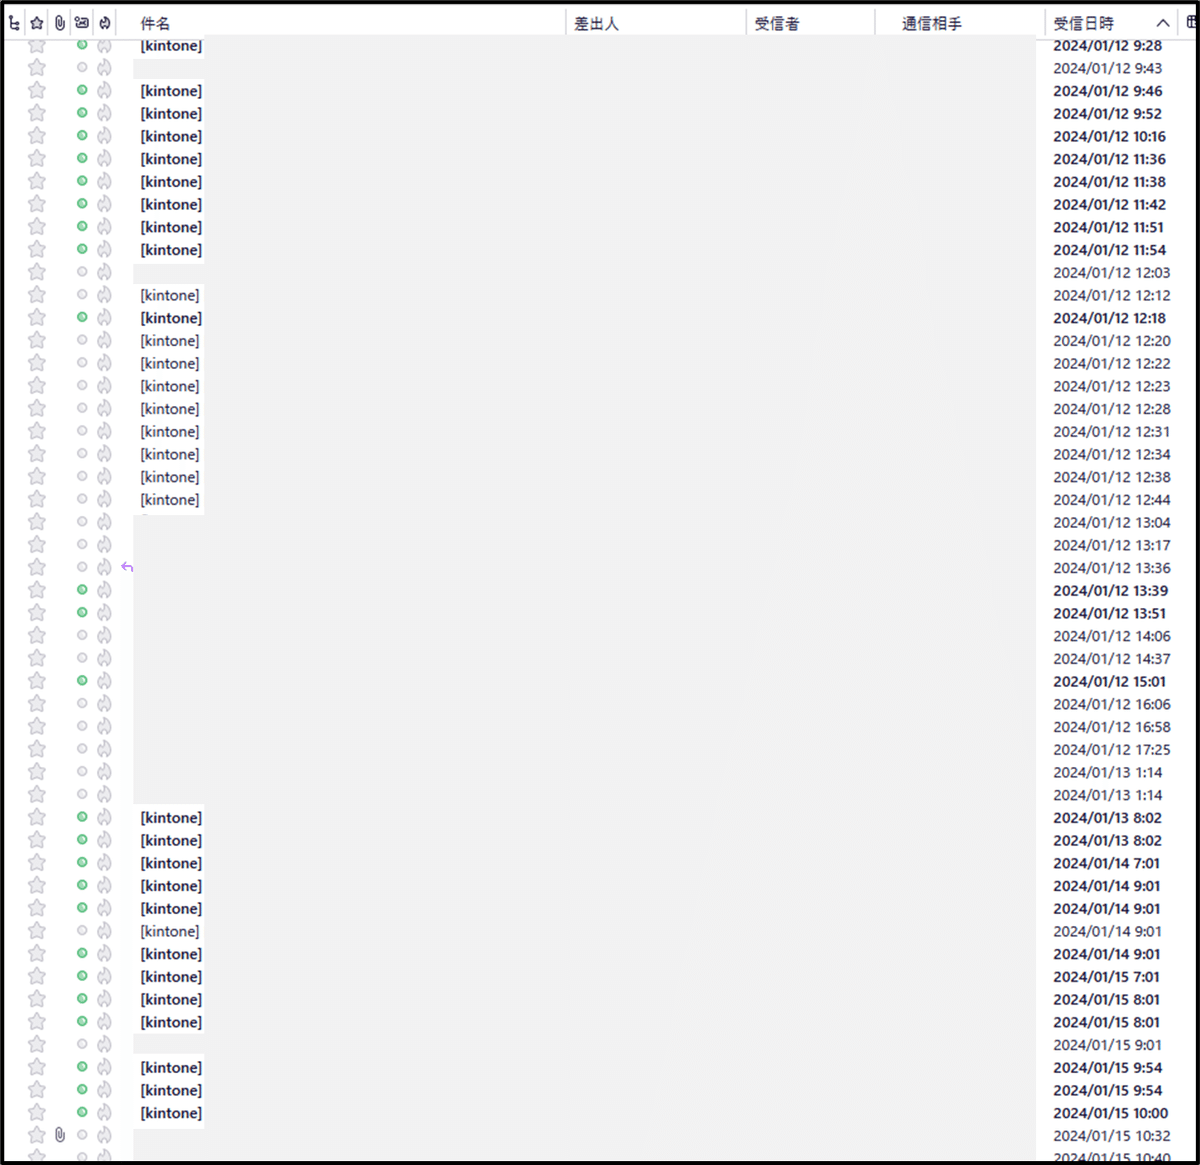Sort by the star column header icon
1200x1165 pixels.
(x=37, y=23)
